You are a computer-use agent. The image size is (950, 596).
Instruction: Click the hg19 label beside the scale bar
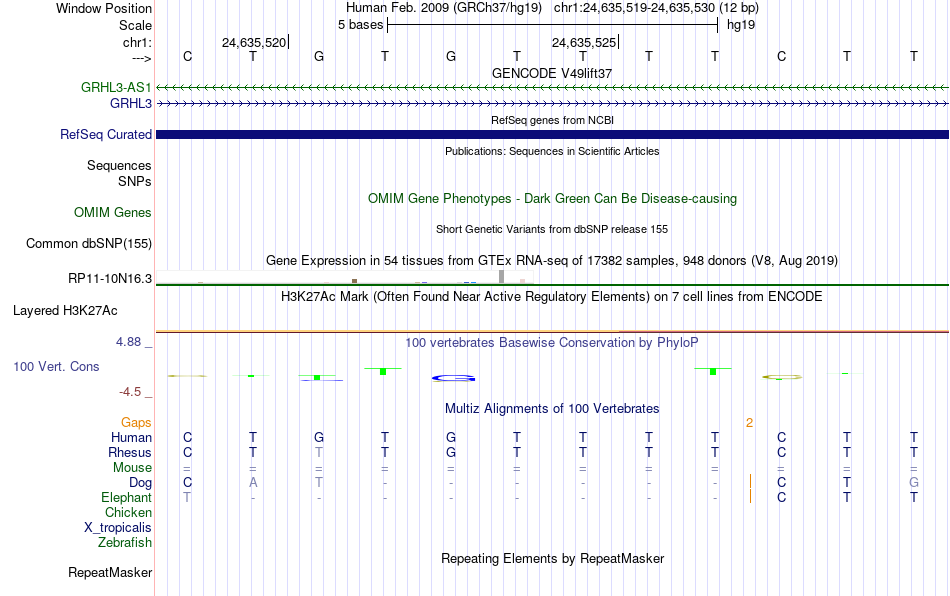[x=741, y=25]
